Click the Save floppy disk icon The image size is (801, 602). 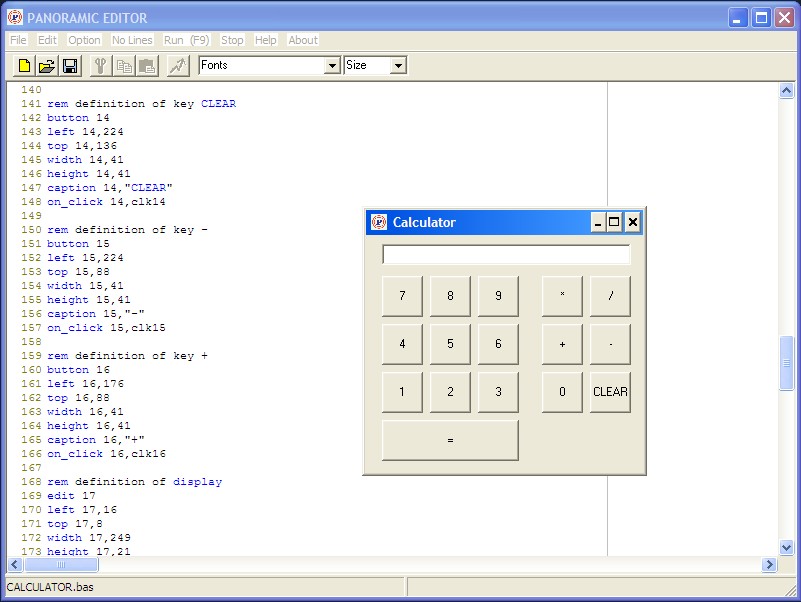[69, 65]
